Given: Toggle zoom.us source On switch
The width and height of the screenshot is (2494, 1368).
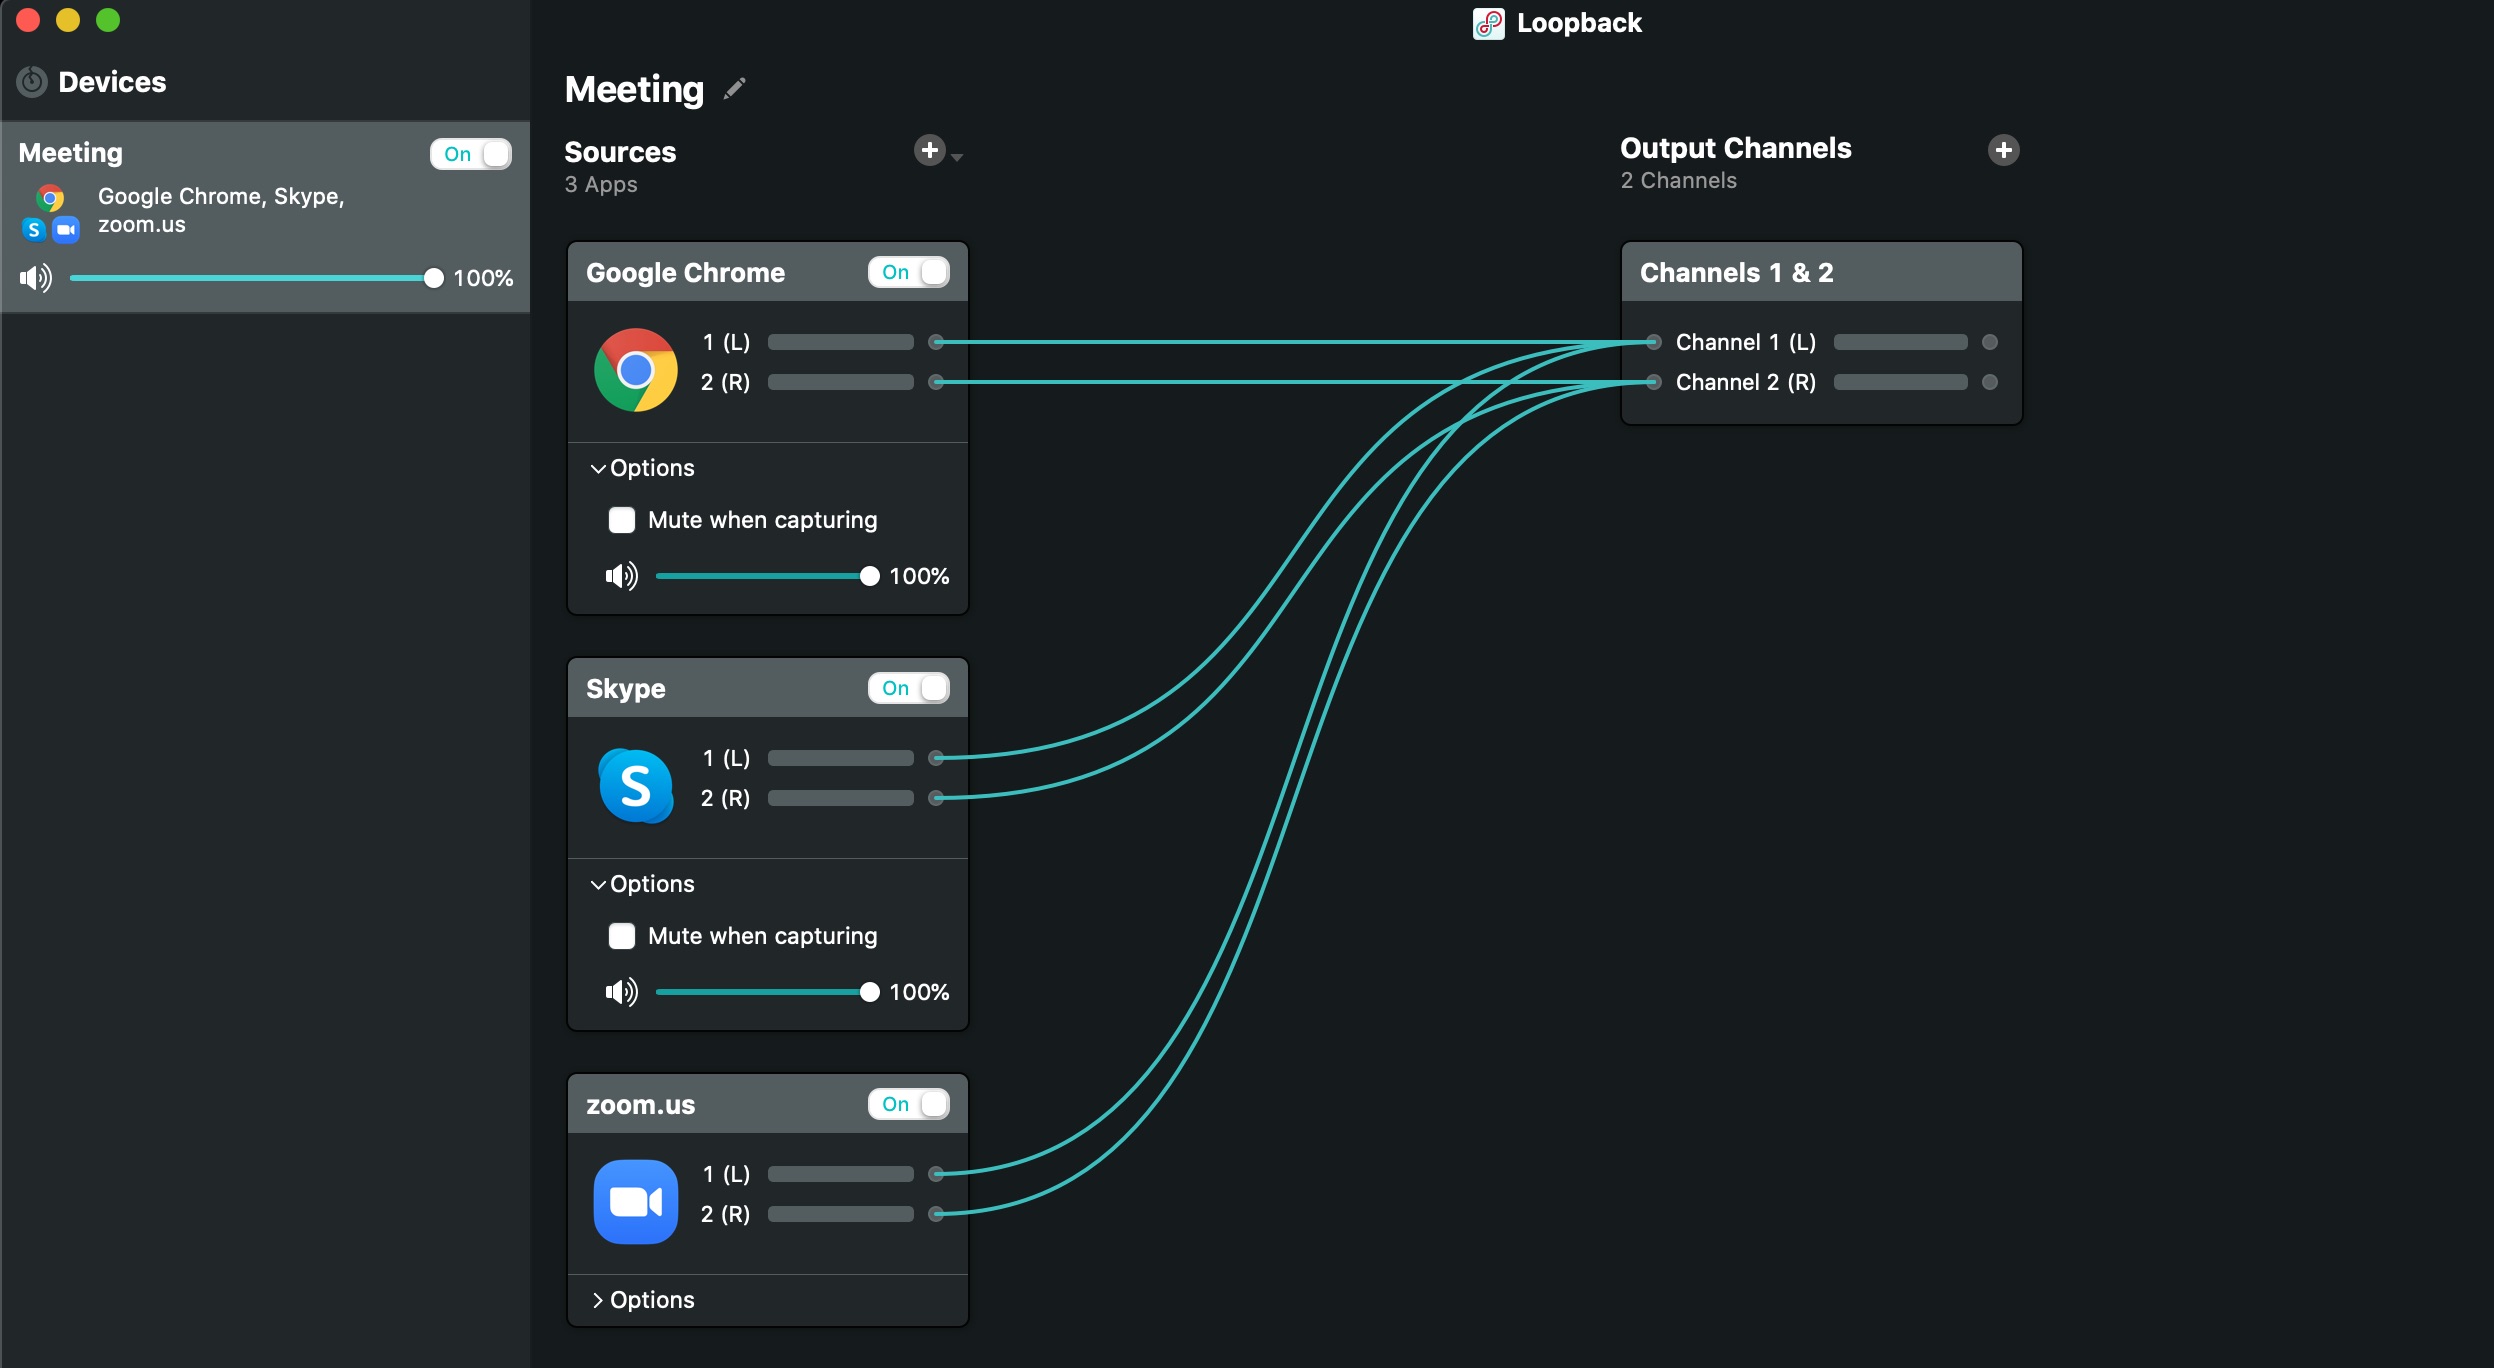Looking at the screenshot, I should point(909,1104).
